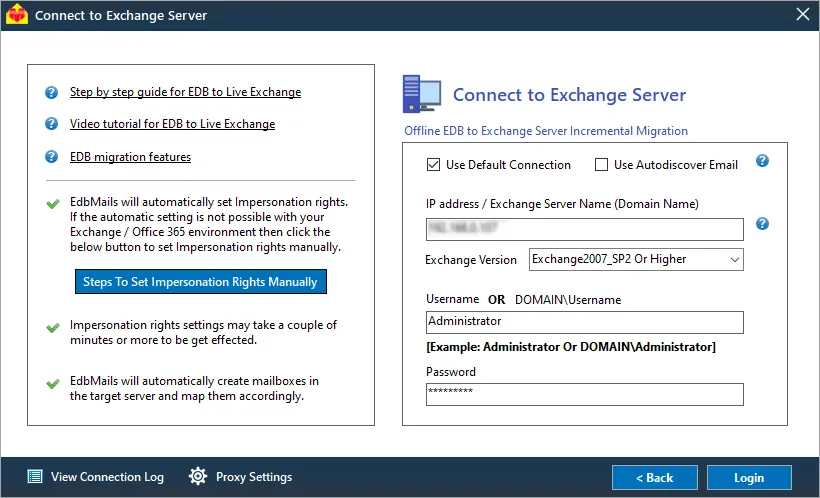
Task: Click the 'Connect to Exchange Server' blue heading
Action: [x=570, y=95]
